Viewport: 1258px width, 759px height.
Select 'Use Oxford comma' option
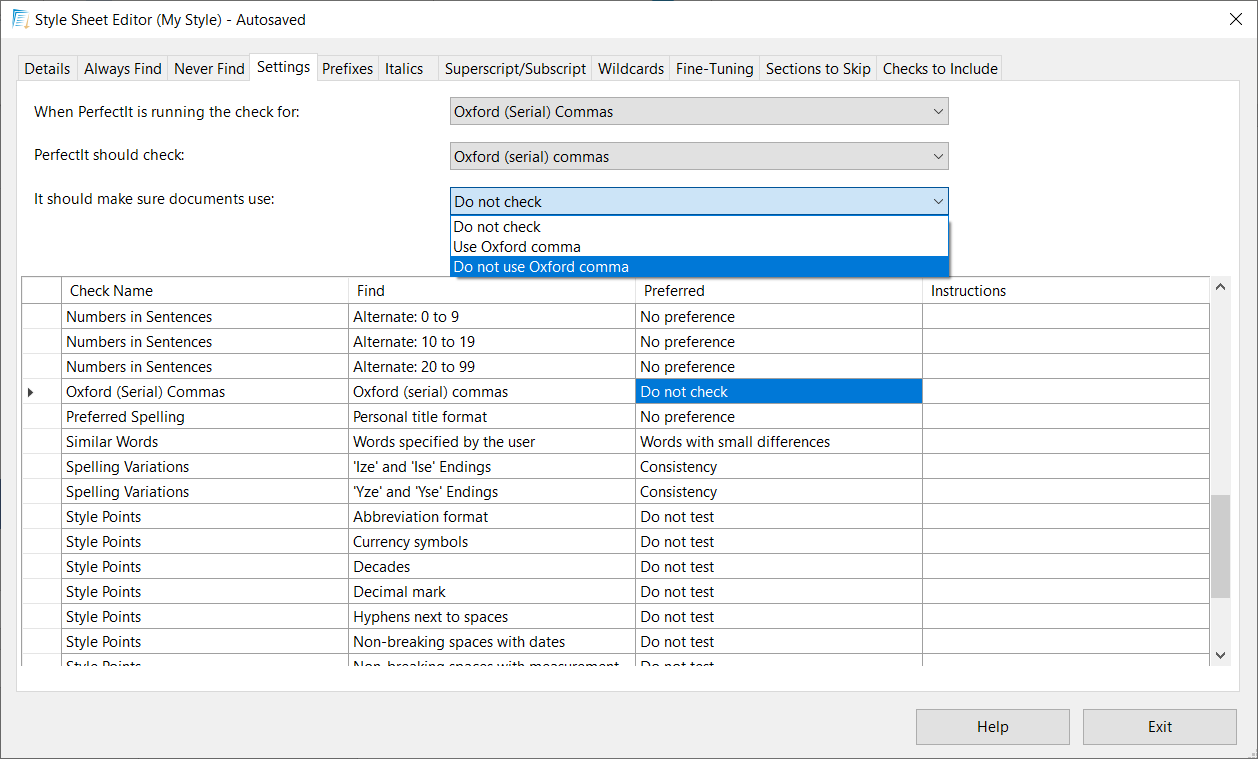pyautogui.click(x=517, y=247)
